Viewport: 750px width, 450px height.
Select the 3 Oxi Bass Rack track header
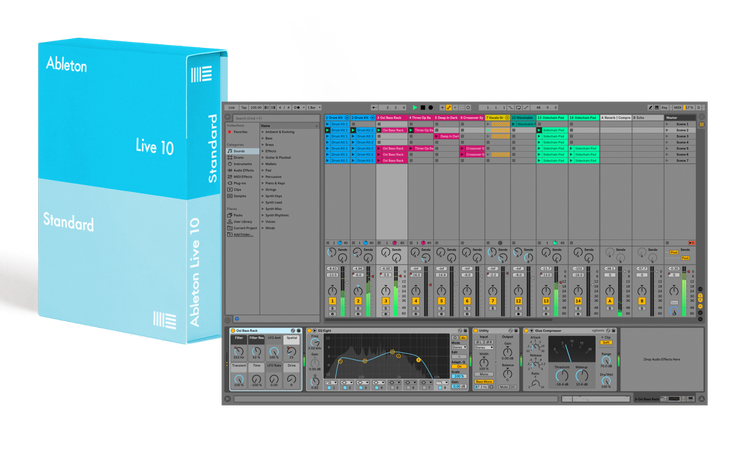pyautogui.click(x=391, y=118)
